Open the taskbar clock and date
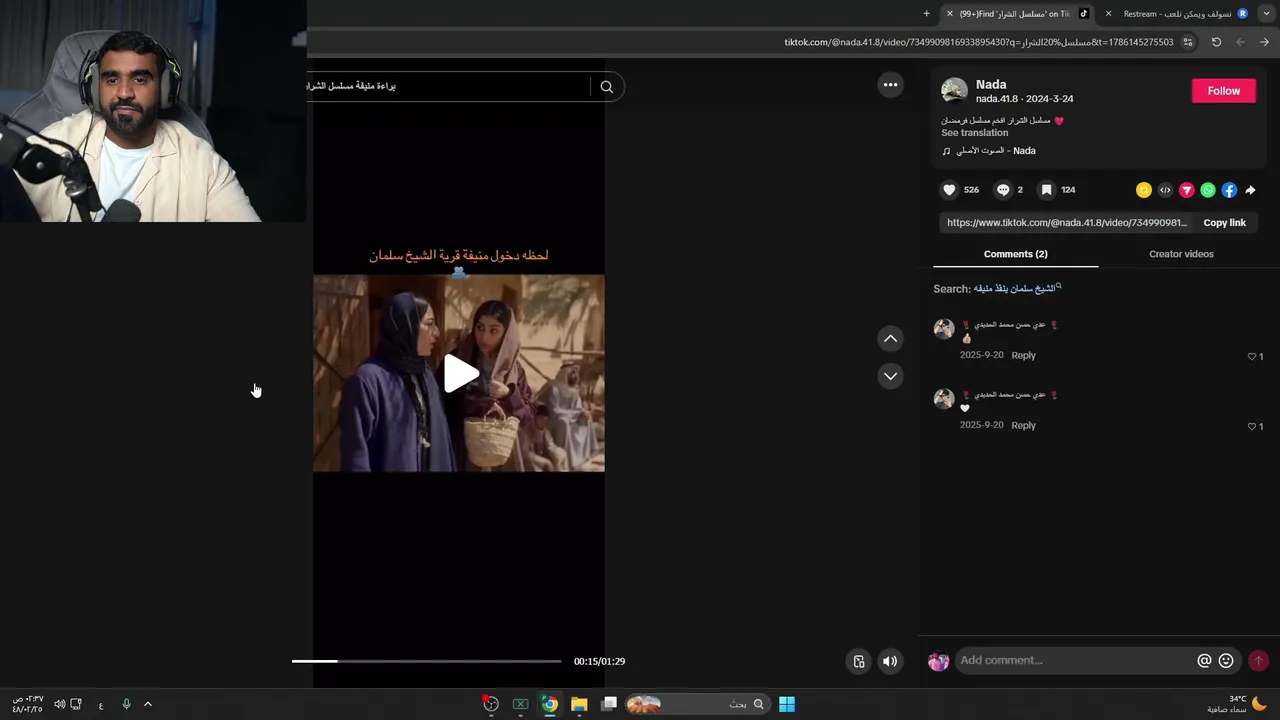Viewport: 1280px width, 720px height. (28, 704)
